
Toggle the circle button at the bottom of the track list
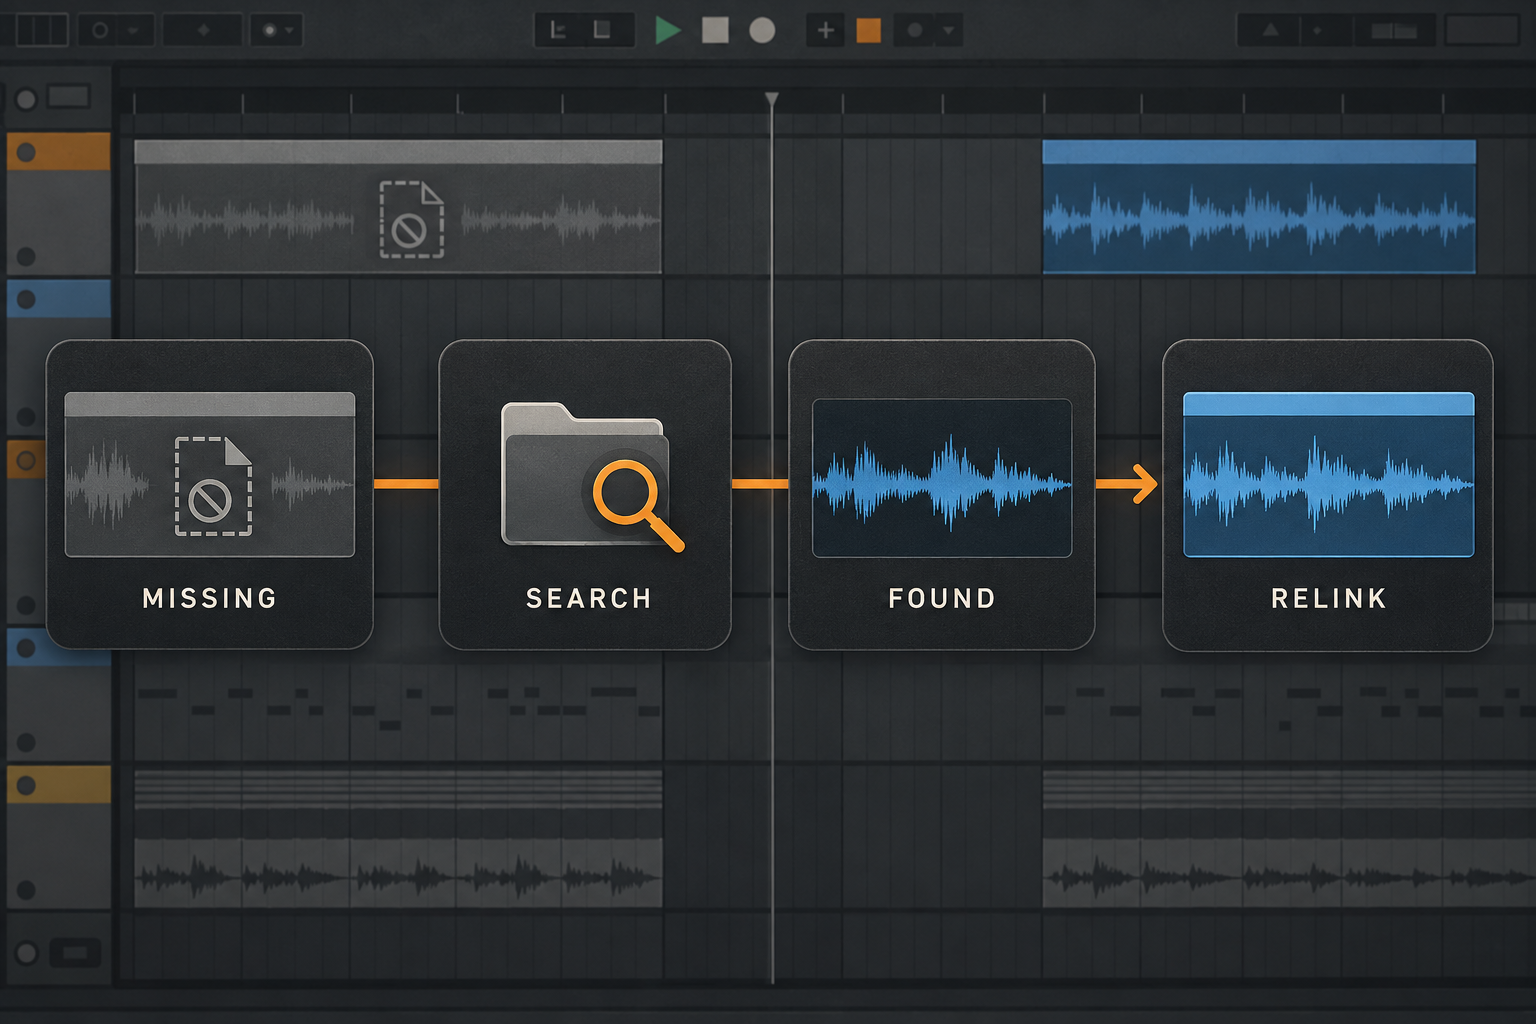pos(27,953)
